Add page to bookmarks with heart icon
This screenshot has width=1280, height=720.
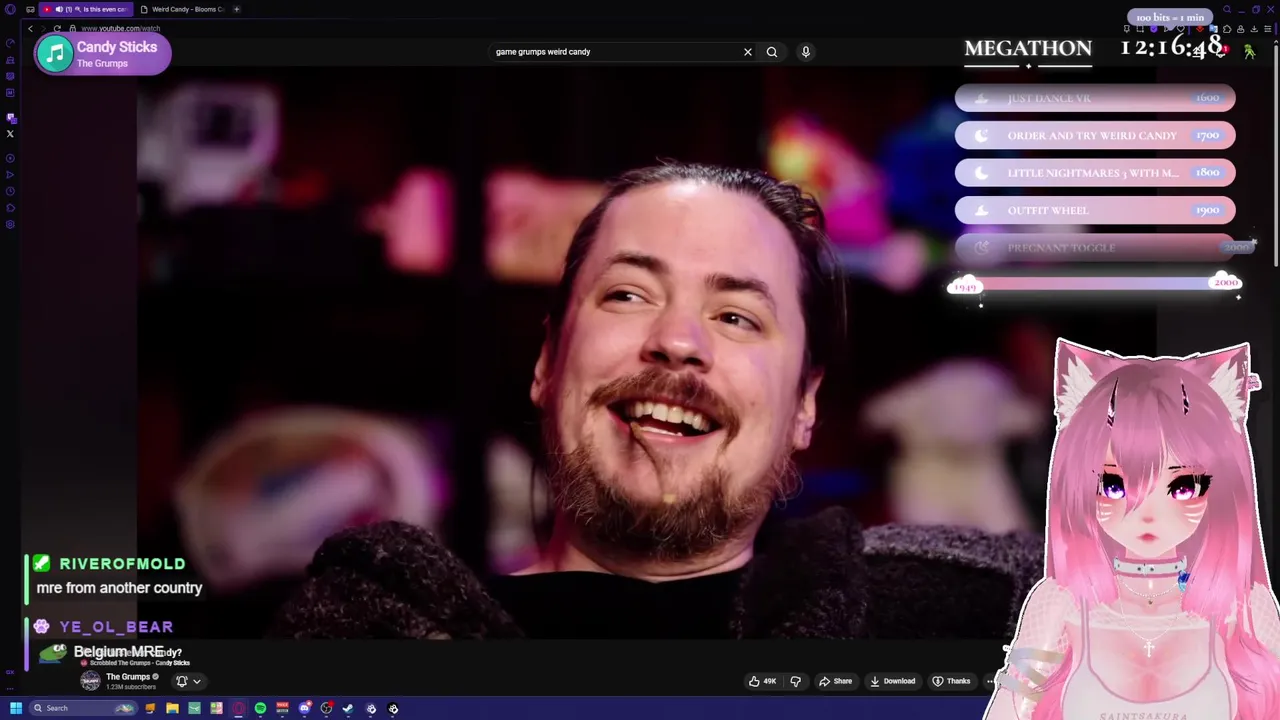[1181, 29]
